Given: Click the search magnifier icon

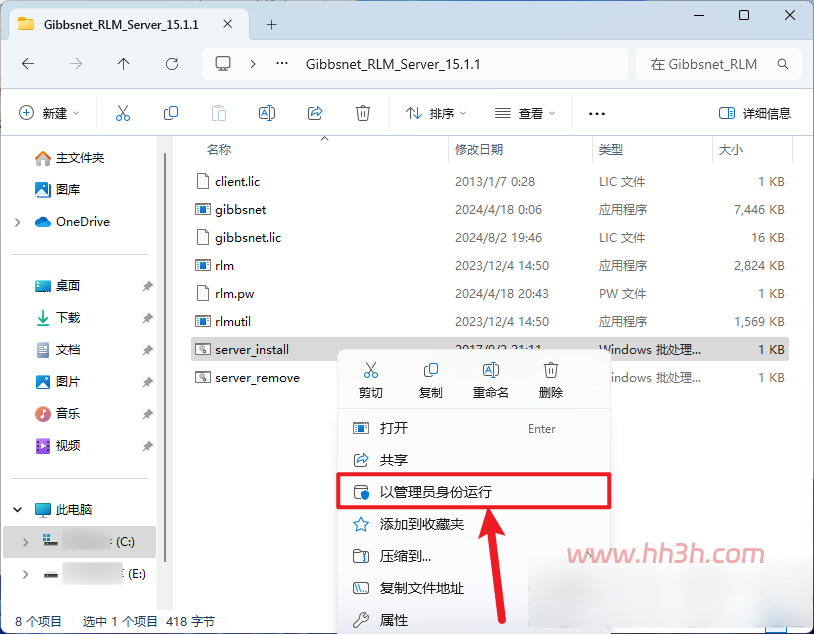Looking at the screenshot, I should [783, 64].
